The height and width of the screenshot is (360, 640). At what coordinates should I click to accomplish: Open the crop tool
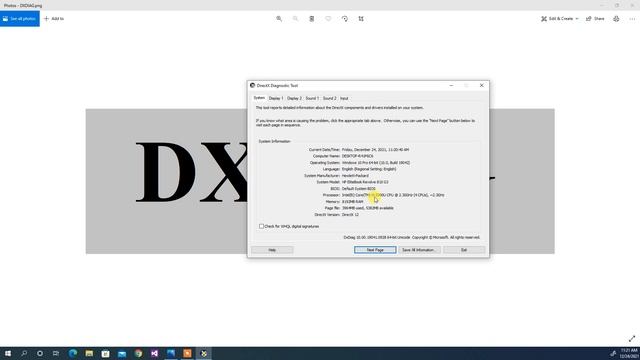[x=361, y=19]
